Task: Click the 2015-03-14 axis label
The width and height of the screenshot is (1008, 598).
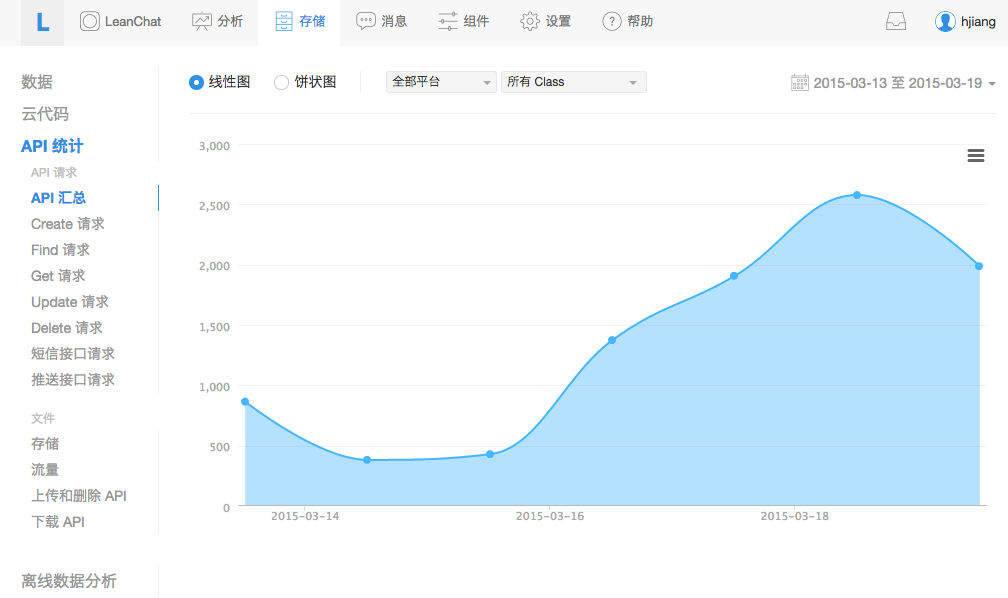Action: [x=305, y=516]
